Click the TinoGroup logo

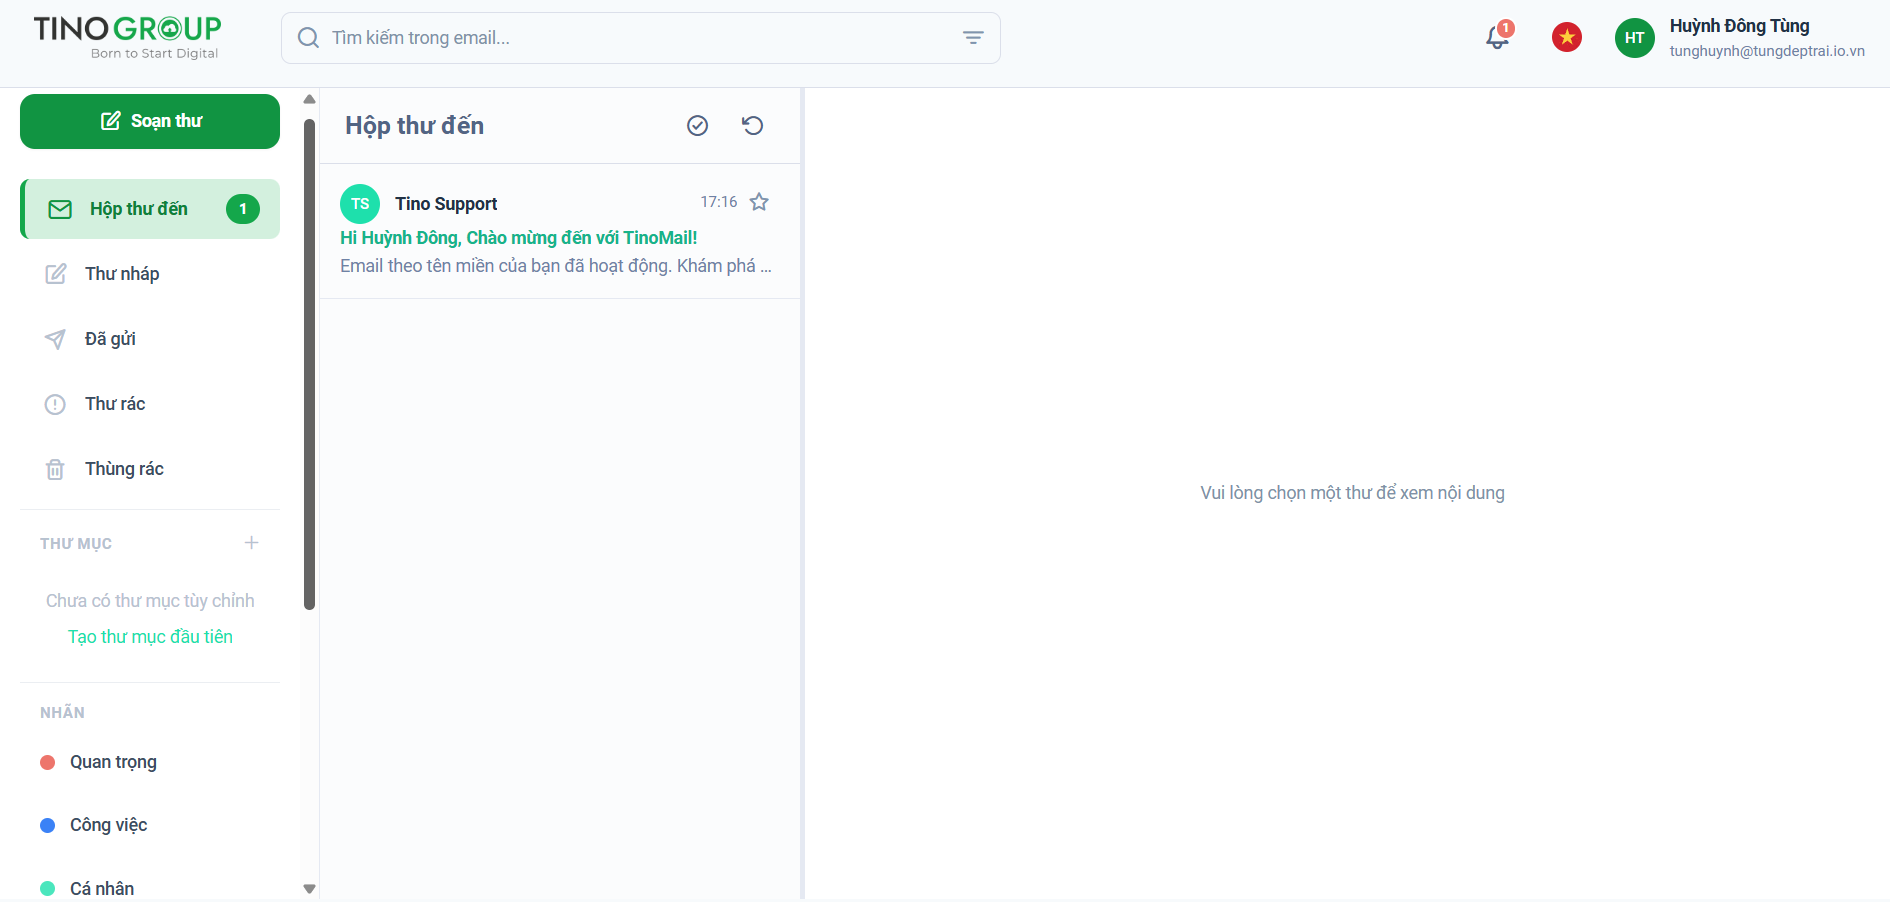(x=127, y=37)
